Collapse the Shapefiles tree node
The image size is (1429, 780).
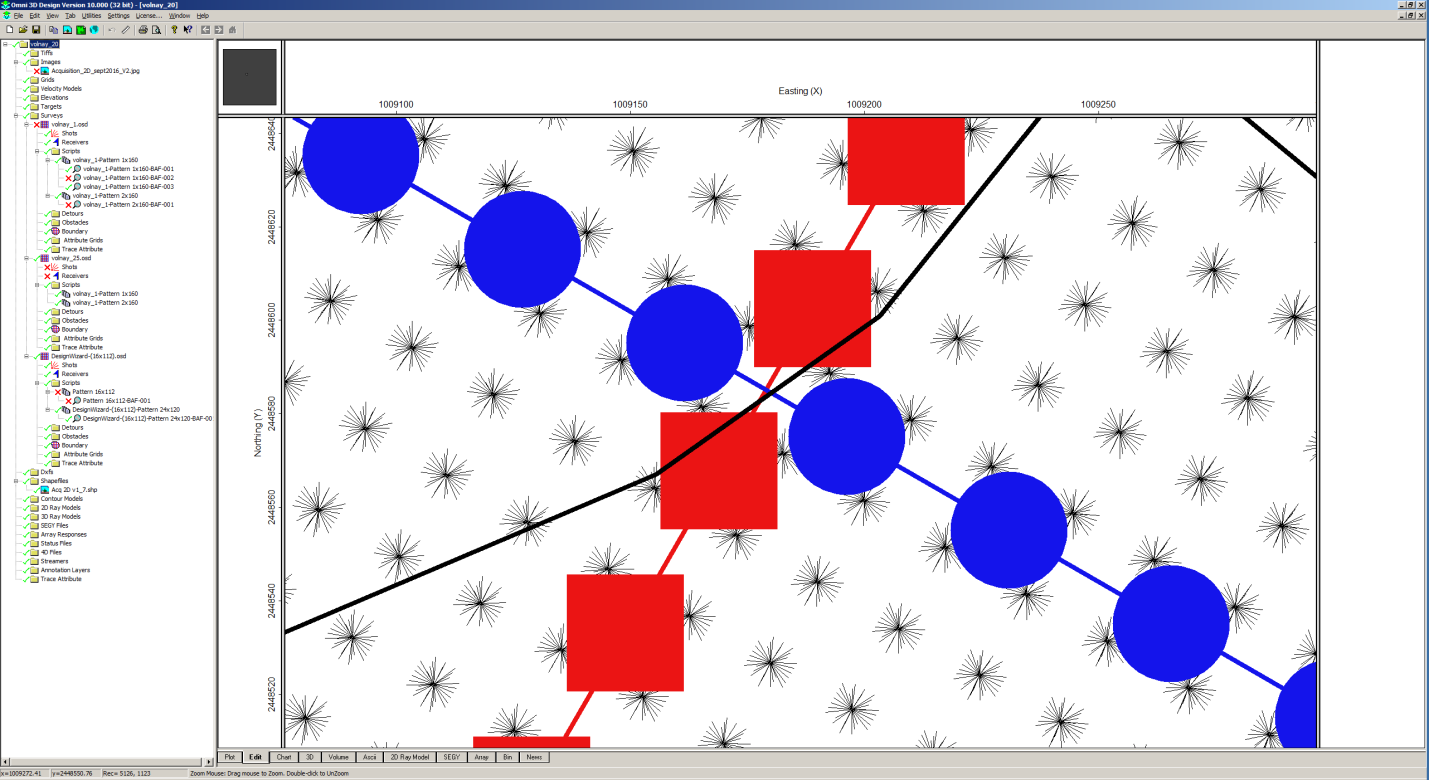[16, 481]
